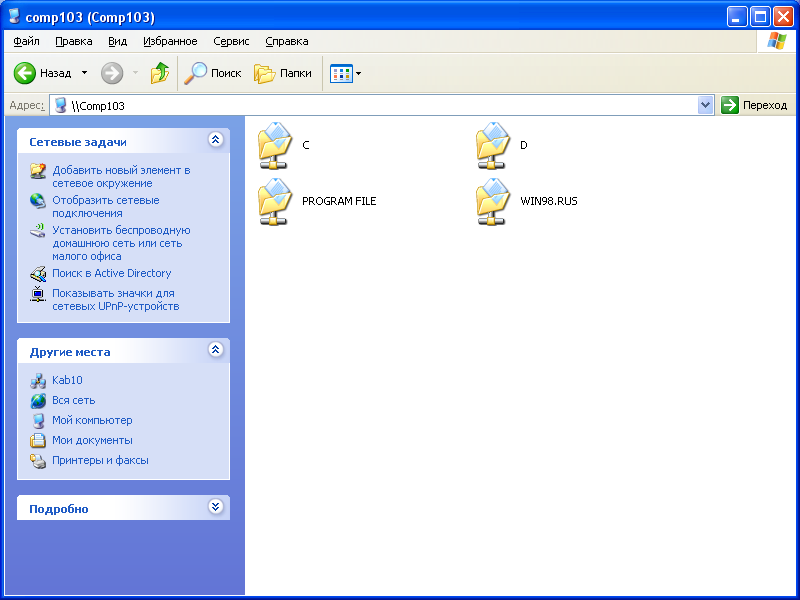Select the C shared folder icon
800x600 pixels.
tap(275, 145)
